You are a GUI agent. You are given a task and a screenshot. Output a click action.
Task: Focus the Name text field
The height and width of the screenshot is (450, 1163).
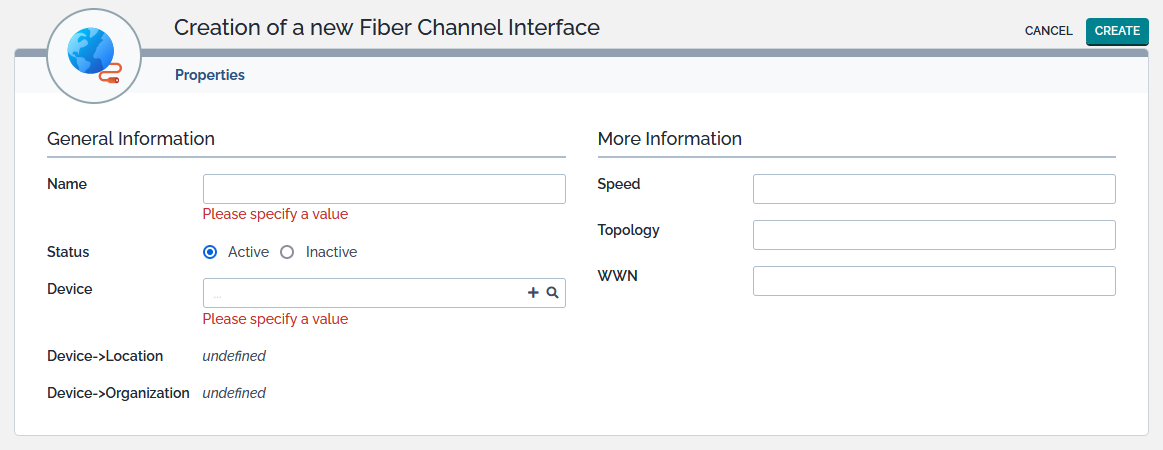384,189
